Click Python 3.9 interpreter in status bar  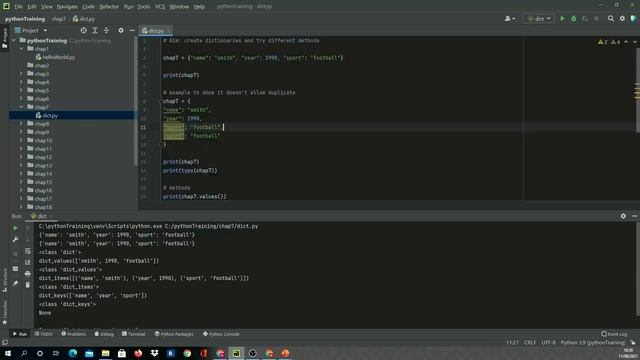[593, 342]
